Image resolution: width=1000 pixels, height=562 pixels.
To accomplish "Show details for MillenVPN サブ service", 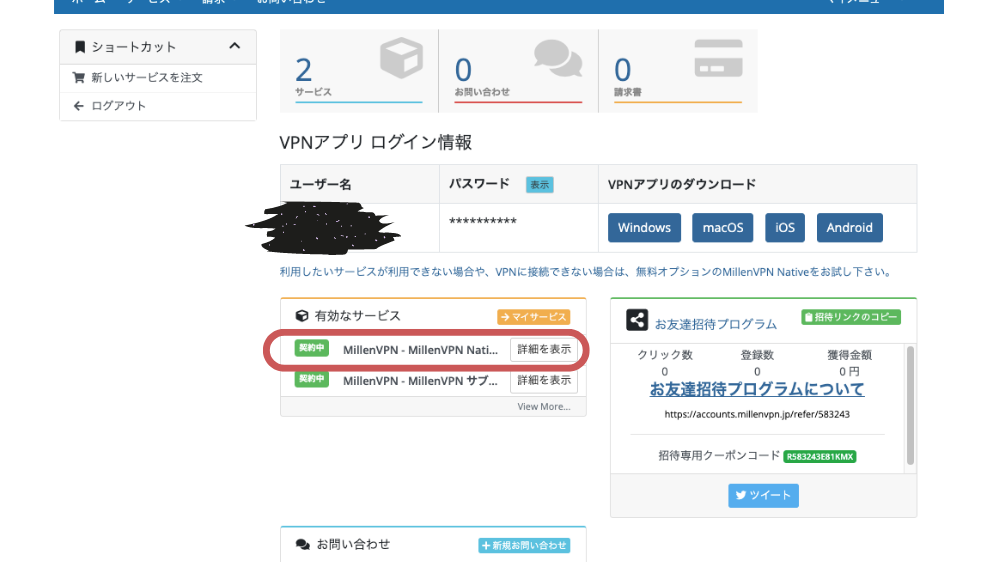I will pyautogui.click(x=543, y=380).
